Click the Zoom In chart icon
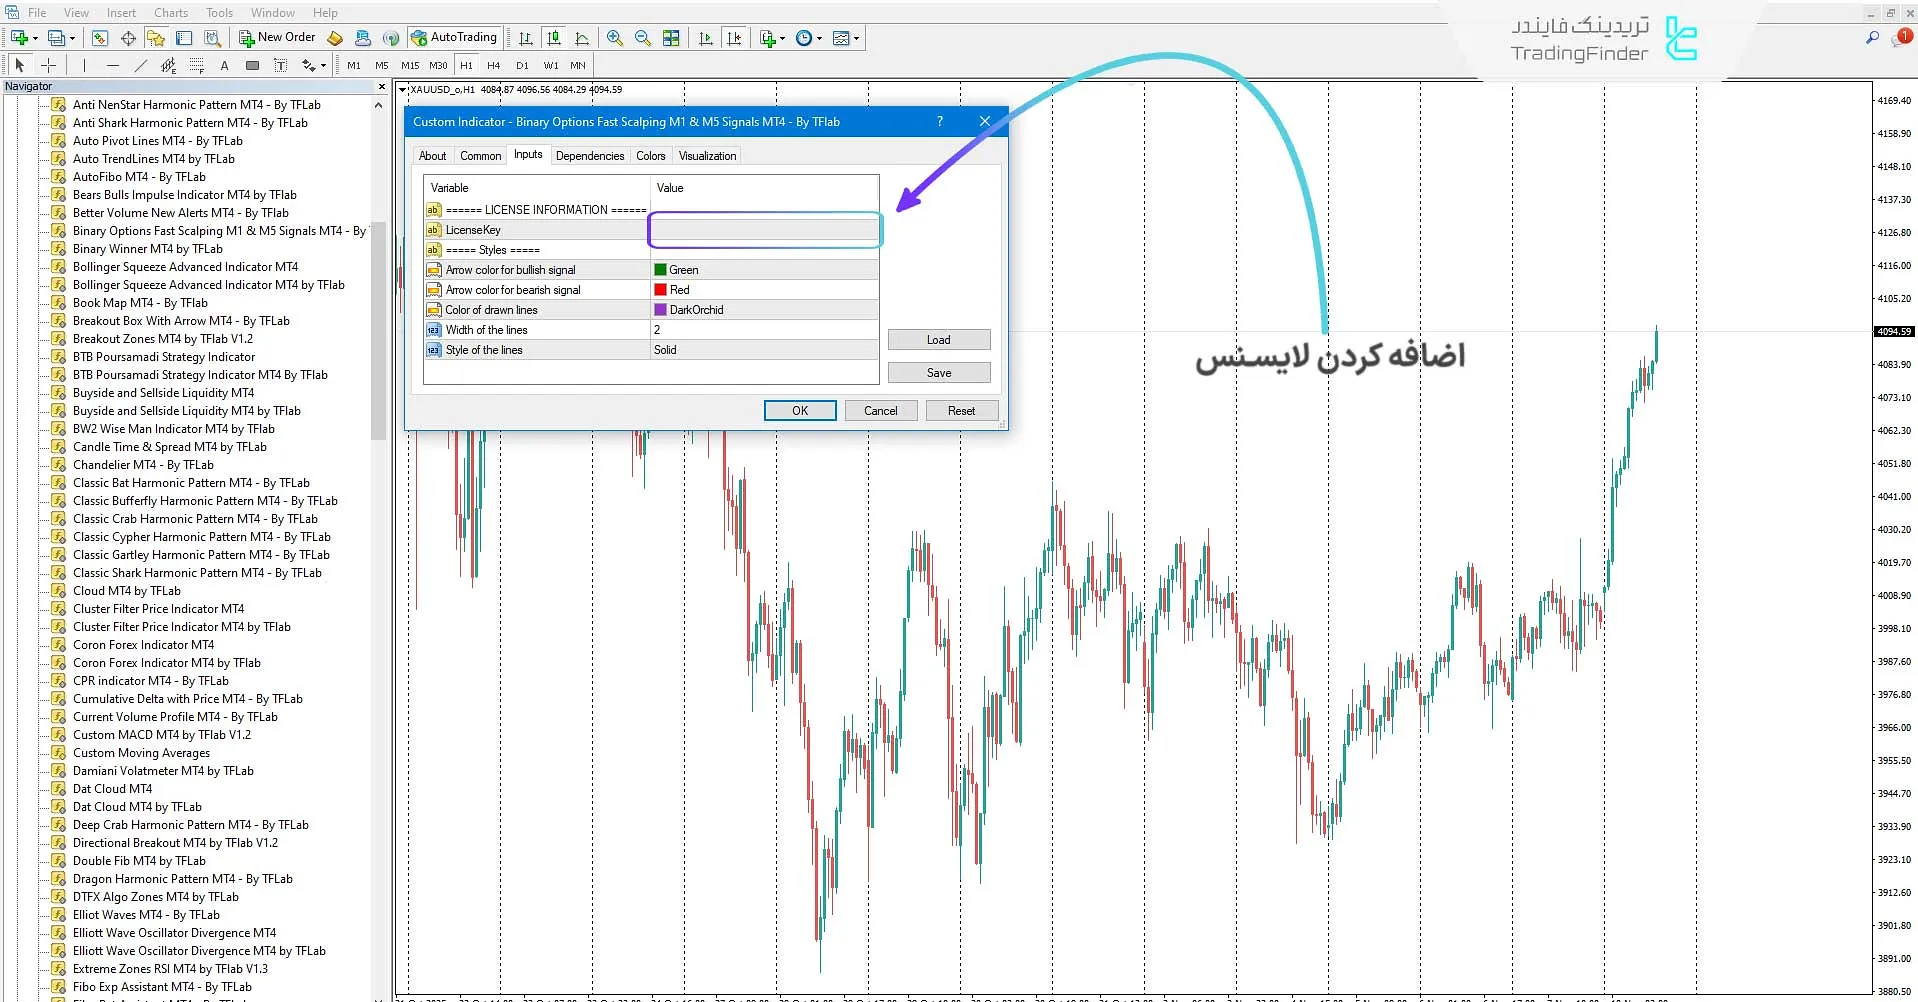The width and height of the screenshot is (1918, 1002). click(613, 38)
